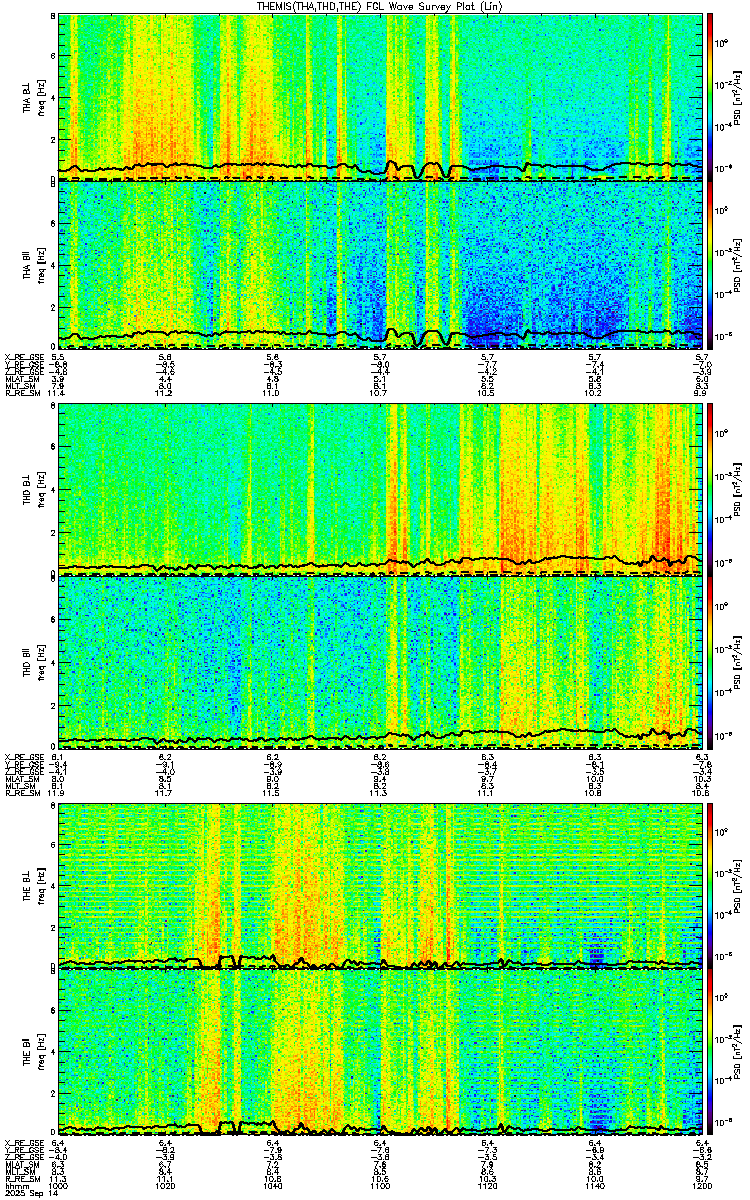Viewport: 750px width, 1200px height.
Task: Click the 1140 time tick label
Action: (594, 1184)
